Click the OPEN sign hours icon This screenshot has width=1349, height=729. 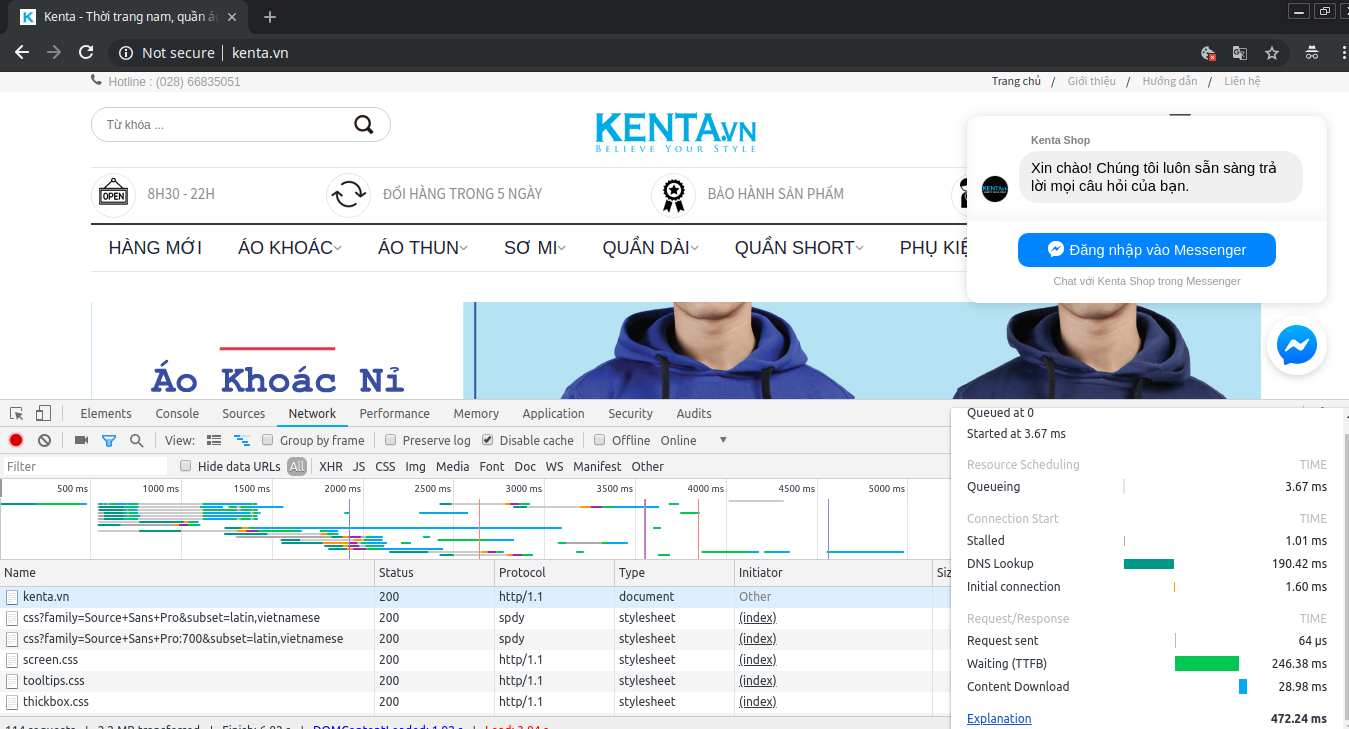(113, 195)
